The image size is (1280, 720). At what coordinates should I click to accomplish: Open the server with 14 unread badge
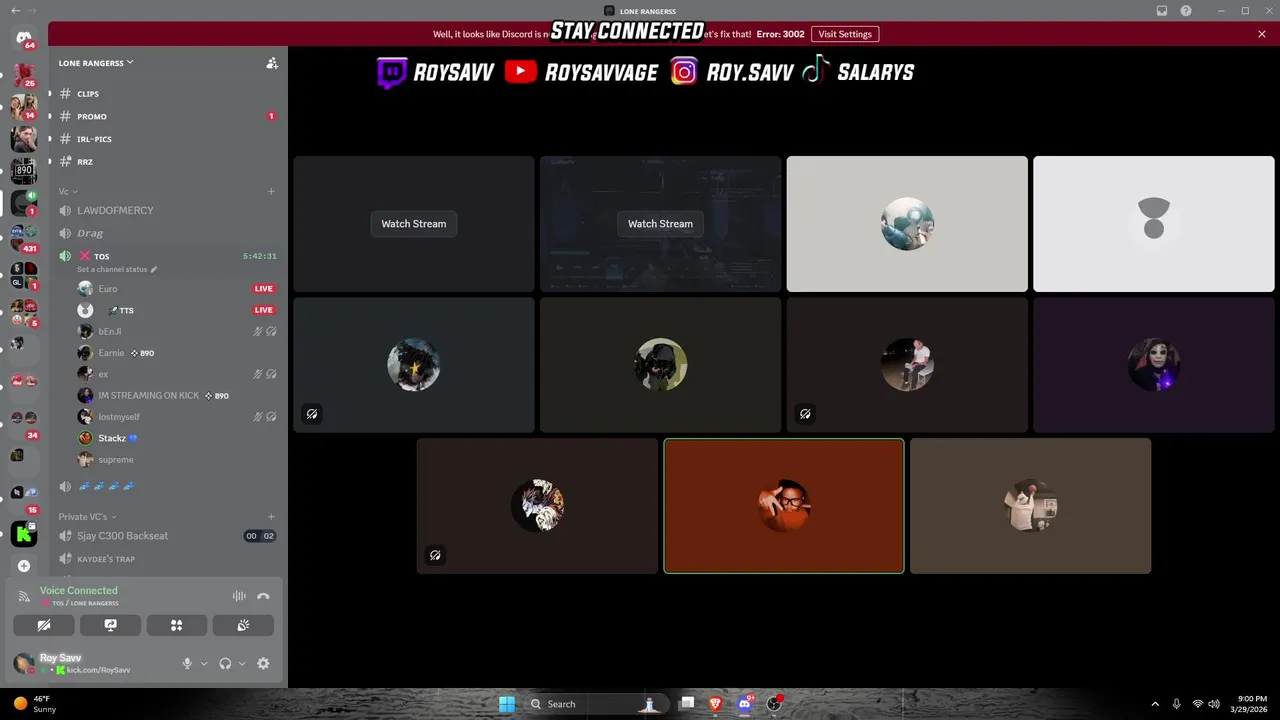click(24, 106)
